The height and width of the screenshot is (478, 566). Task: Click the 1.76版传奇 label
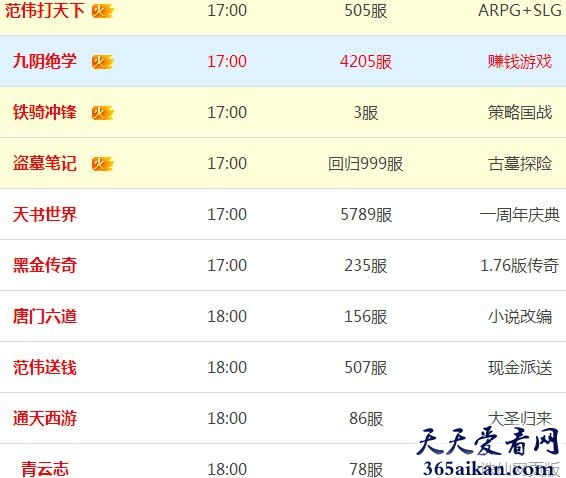click(x=520, y=265)
